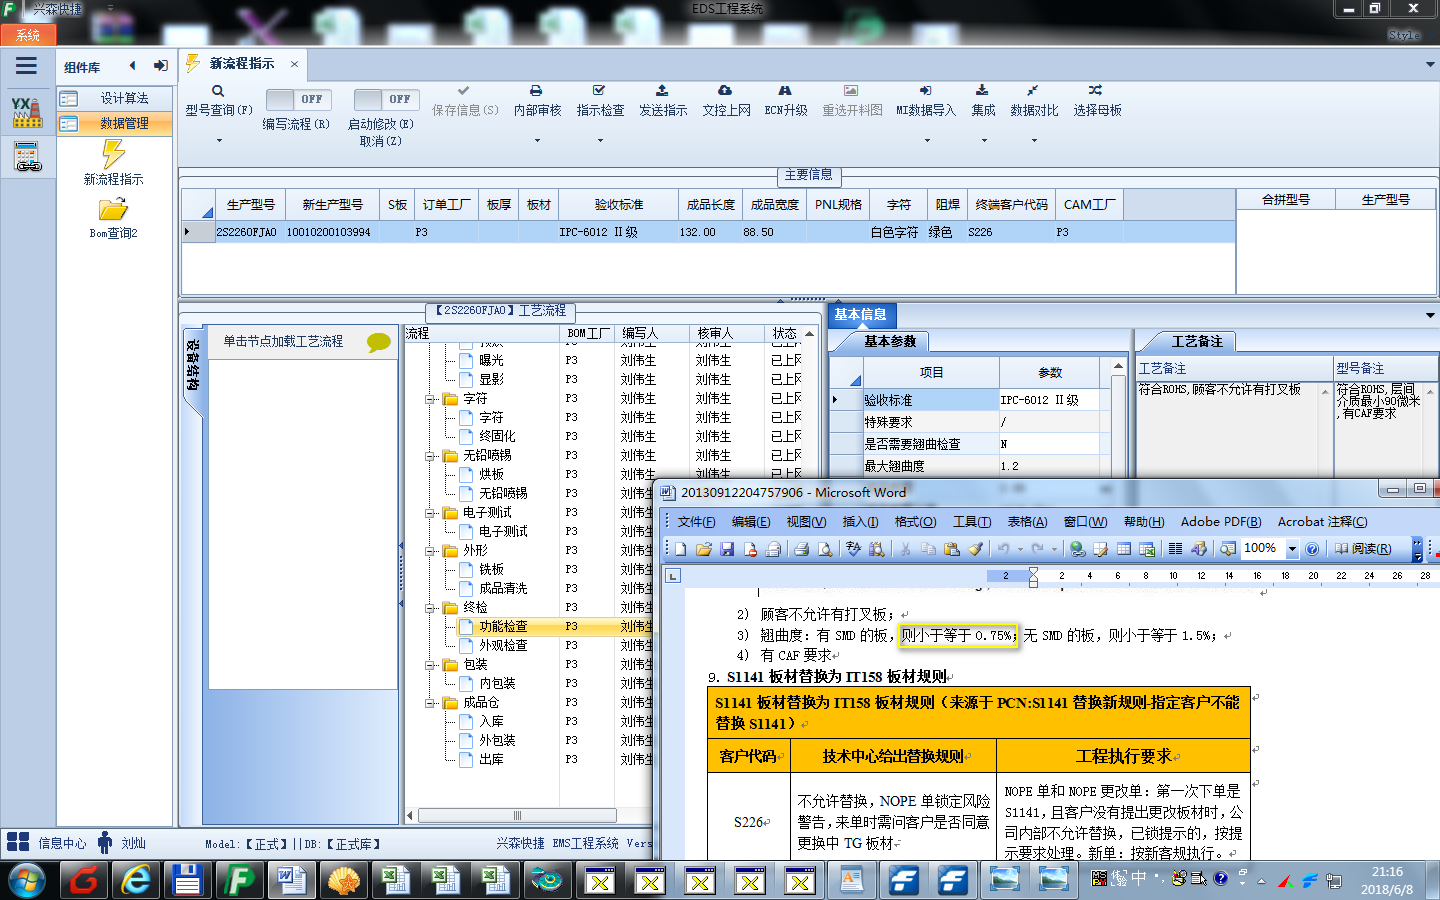This screenshot has height=900, width=1440.
Task: Click Word Help question mark icon
Action: (1312, 549)
